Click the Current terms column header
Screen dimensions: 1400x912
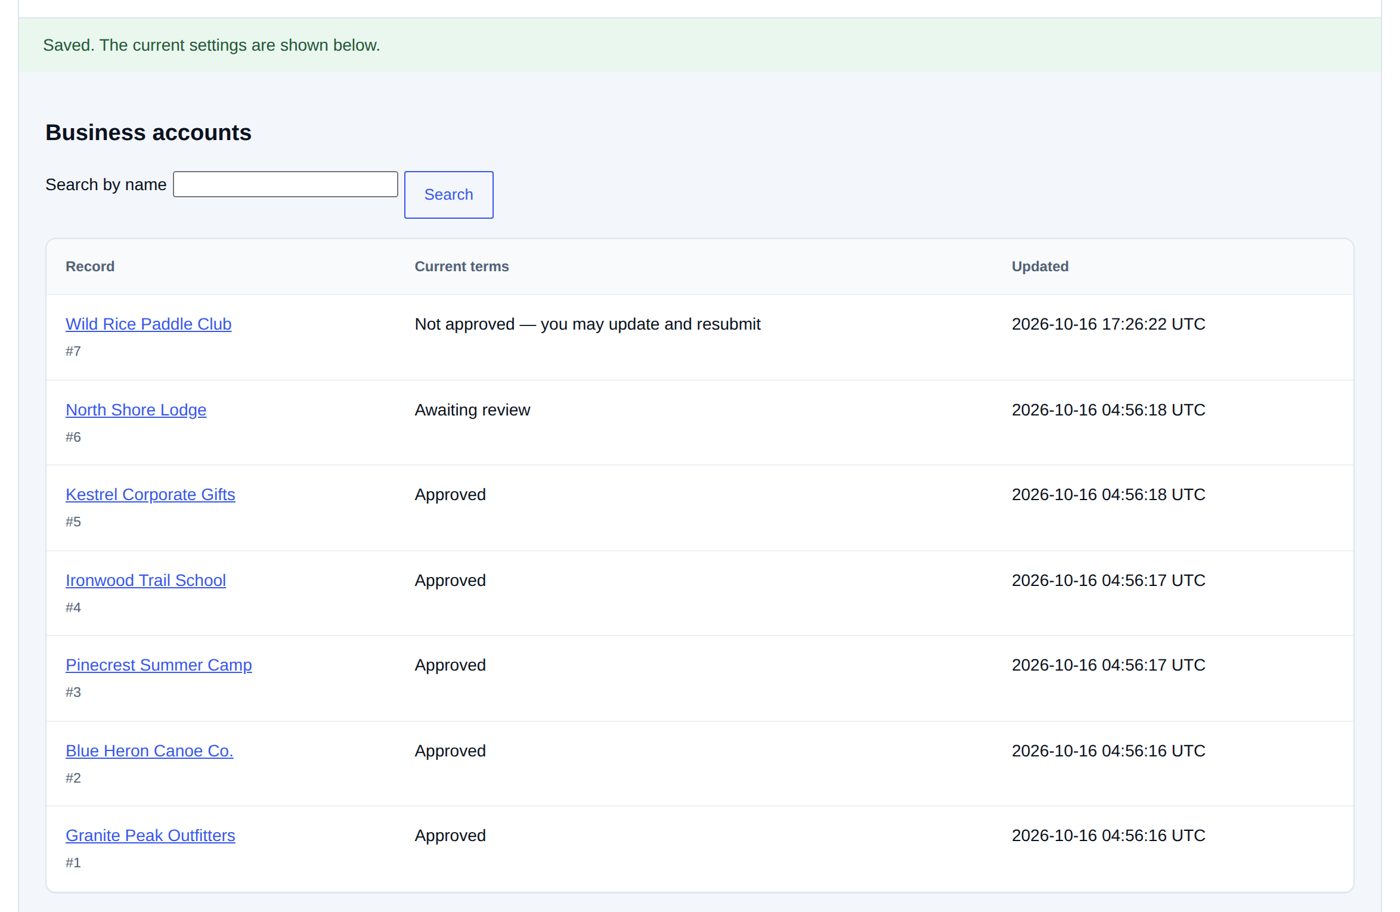pos(462,266)
